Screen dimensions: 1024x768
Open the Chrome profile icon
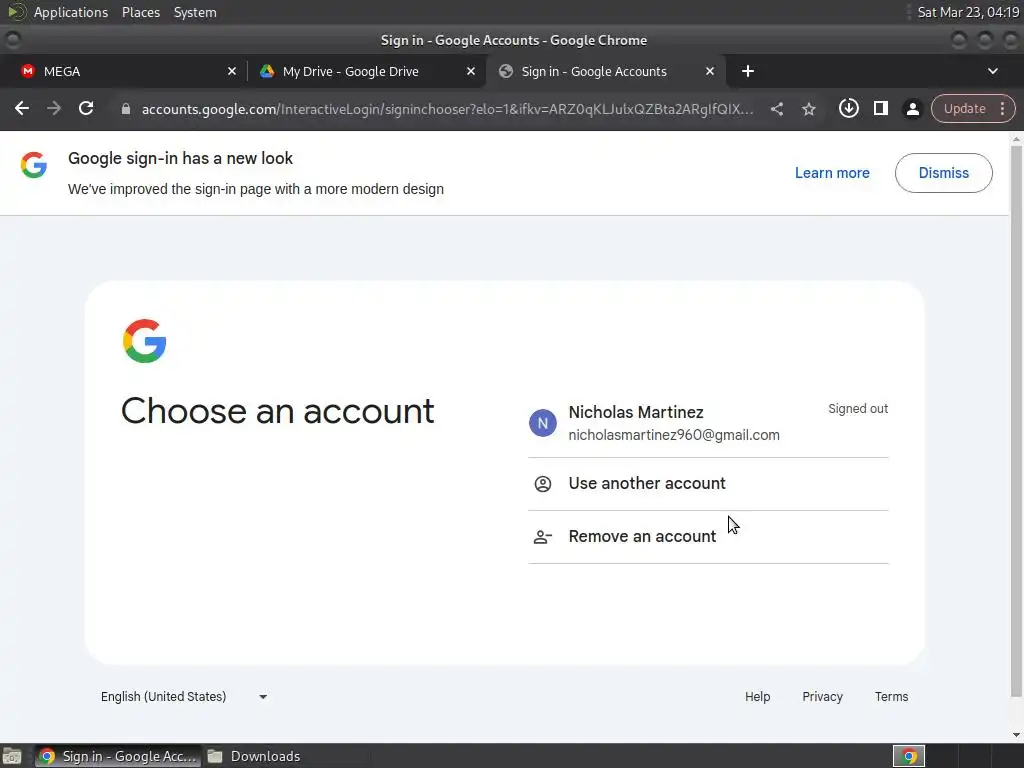(x=912, y=109)
